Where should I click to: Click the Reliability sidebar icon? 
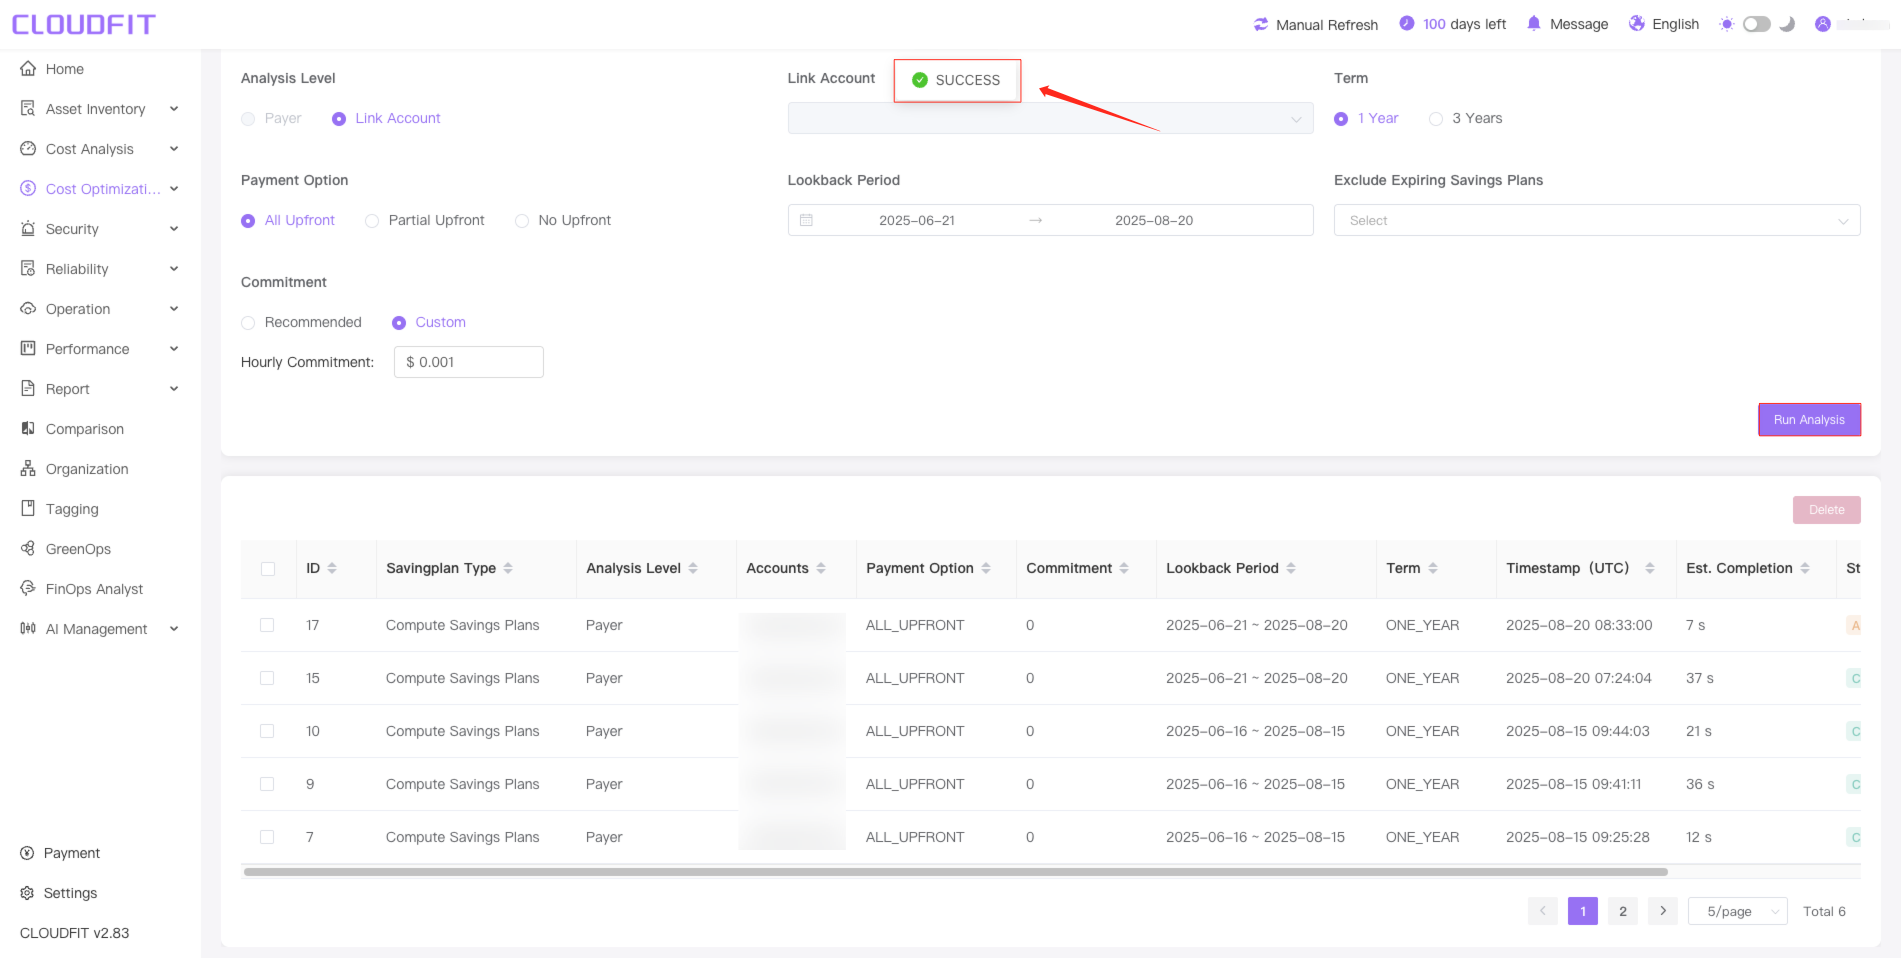28,269
